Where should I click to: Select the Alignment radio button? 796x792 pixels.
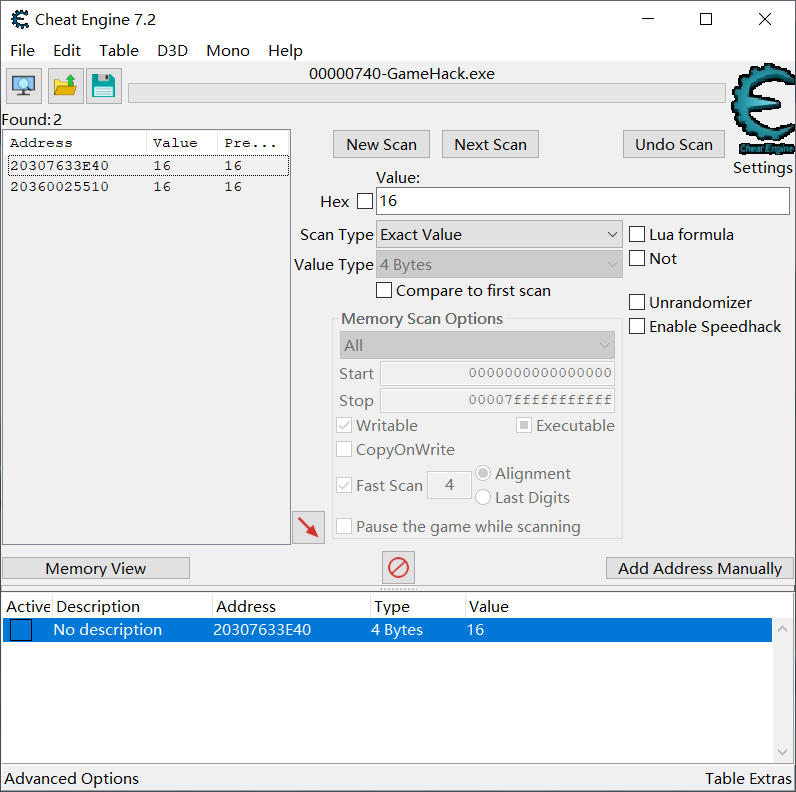[483, 473]
